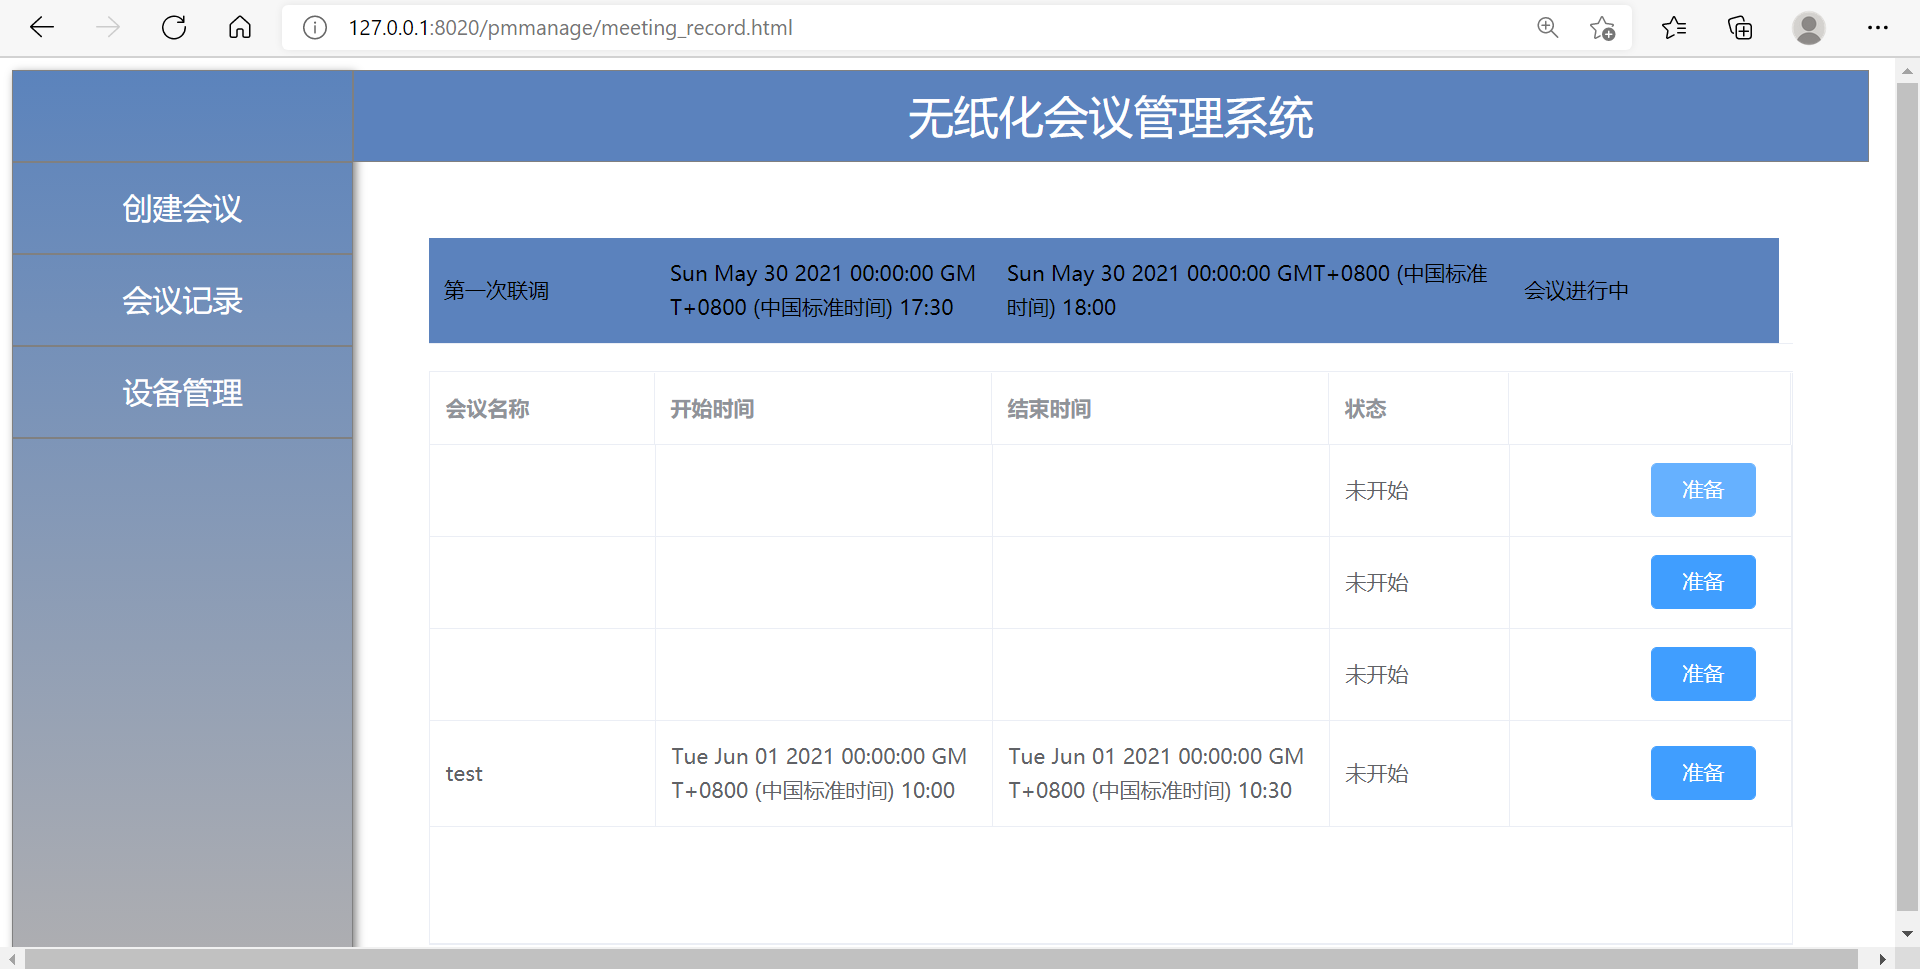
Task: Click 准备 button for the test meeting
Action: point(1703,773)
